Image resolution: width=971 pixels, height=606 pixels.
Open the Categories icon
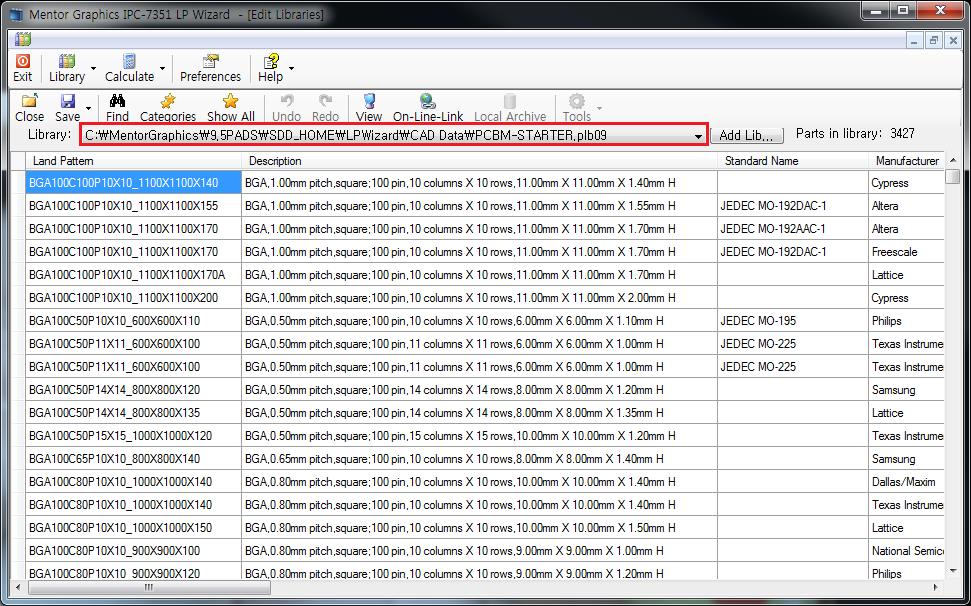click(168, 101)
